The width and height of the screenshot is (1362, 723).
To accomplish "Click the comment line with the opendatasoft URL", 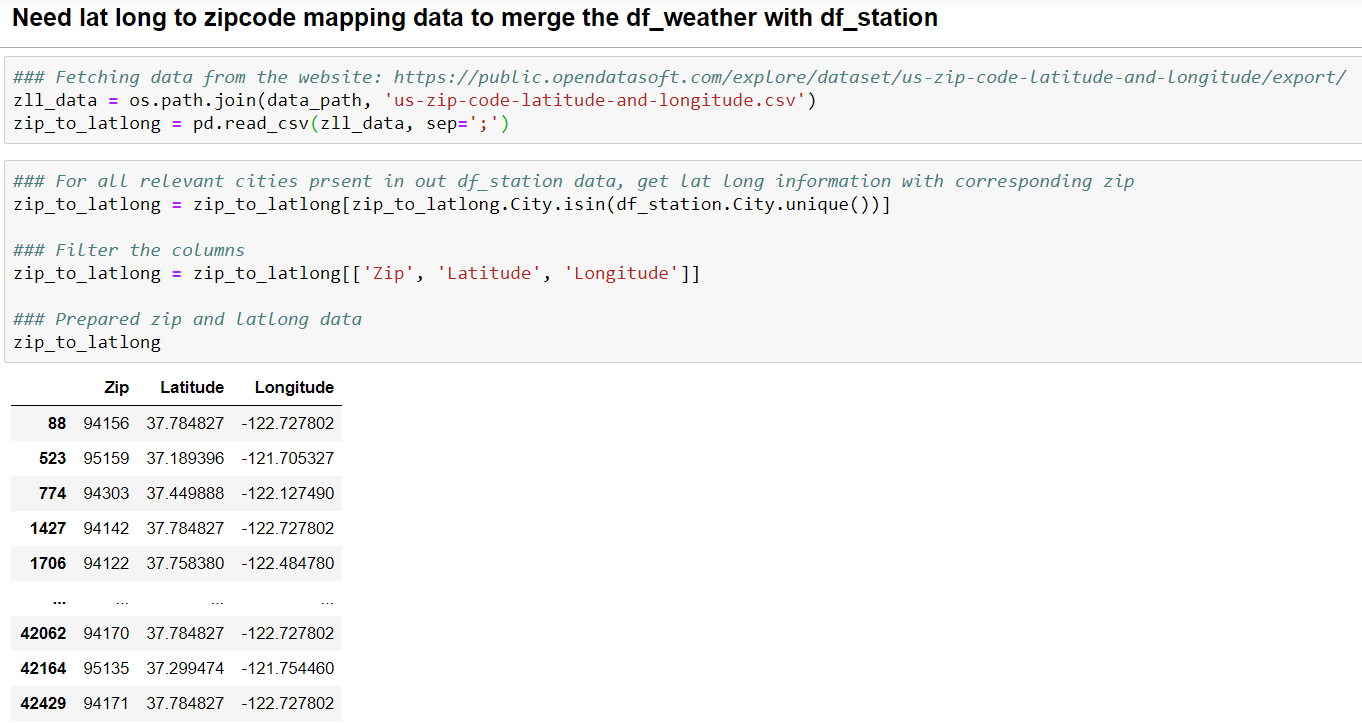I will (680, 77).
